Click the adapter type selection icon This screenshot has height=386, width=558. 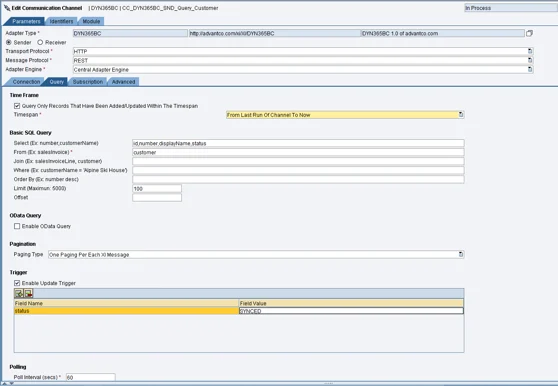[x=529, y=33]
